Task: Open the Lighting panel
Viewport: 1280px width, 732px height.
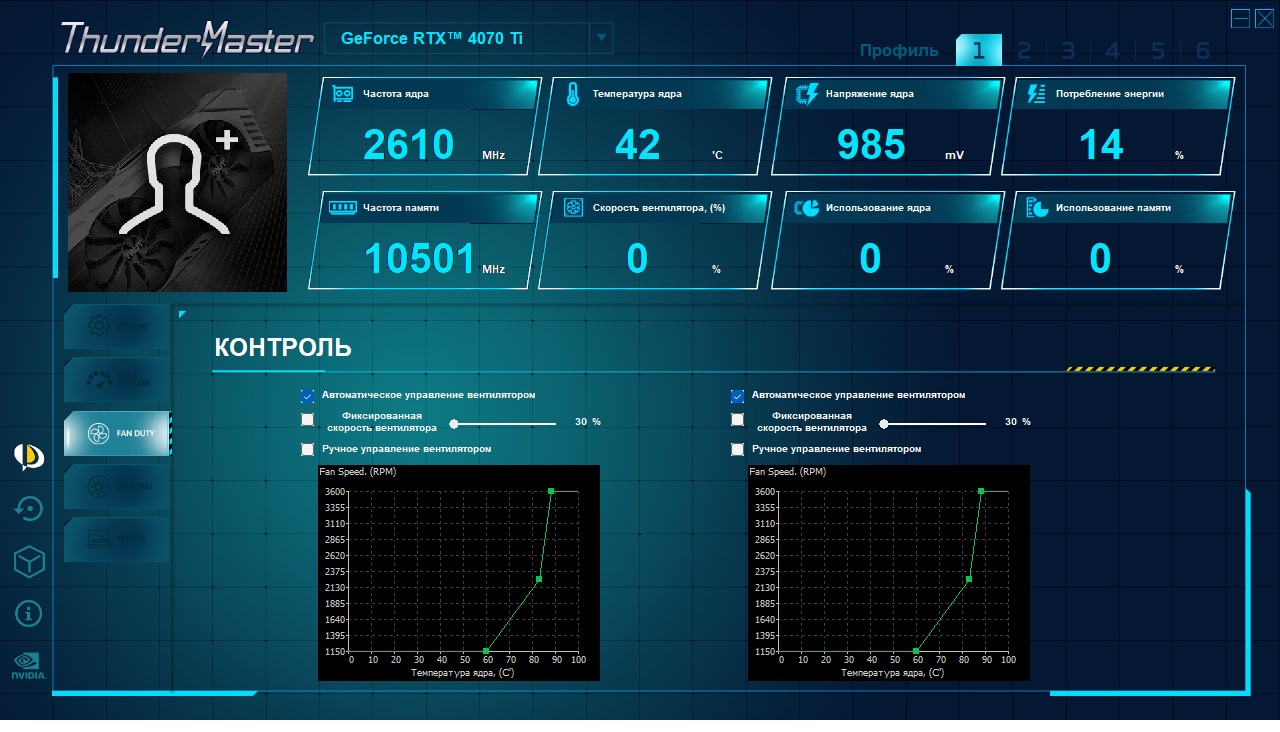Action: 117,486
